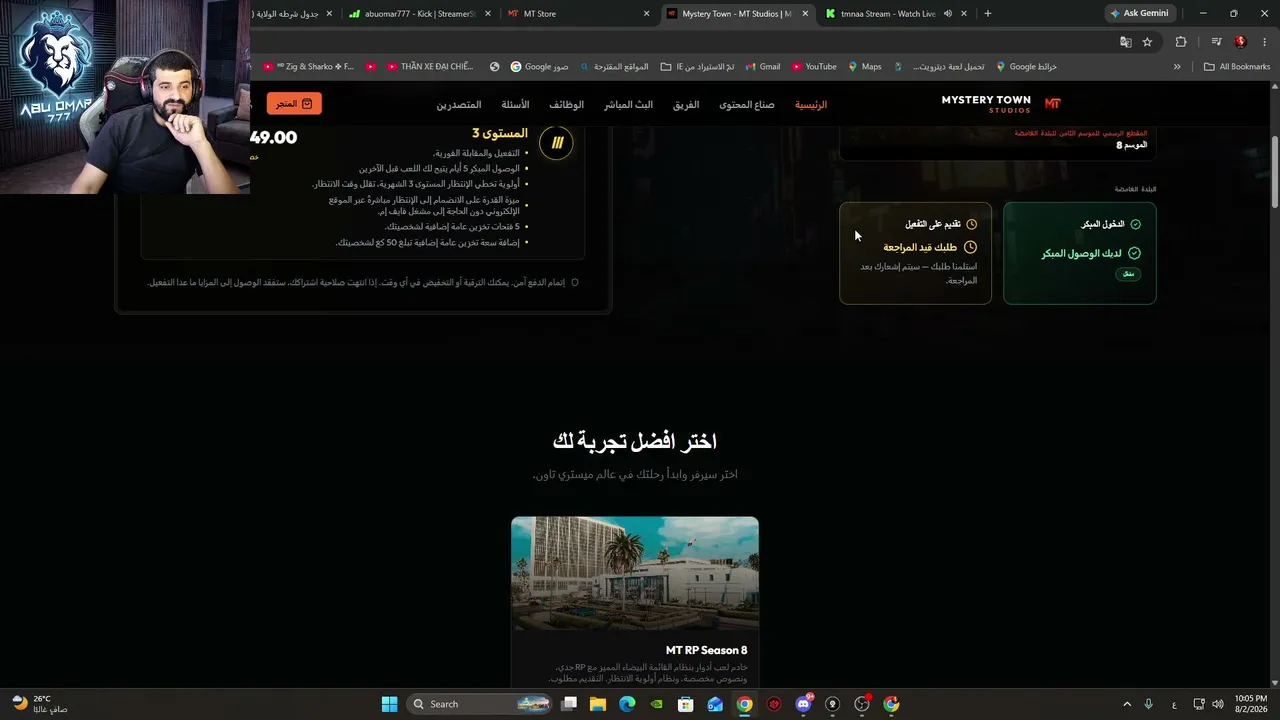The width and height of the screenshot is (1280, 720).
Task: Open المتصدرين navigation item
Action: pyautogui.click(x=459, y=105)
